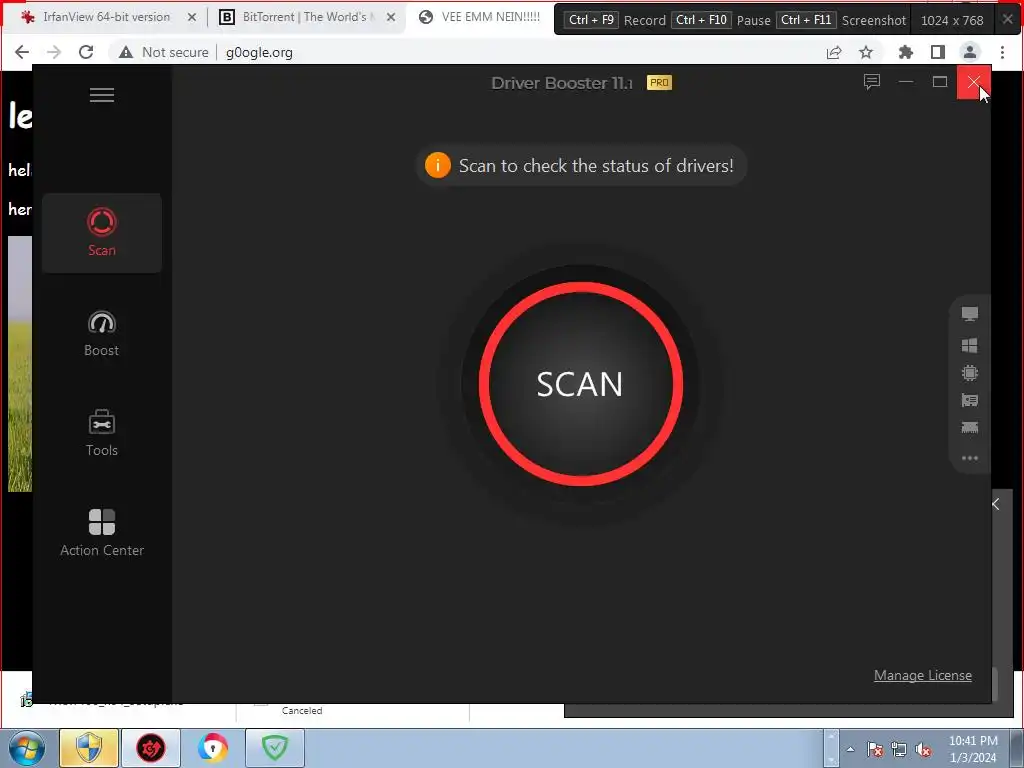The width and height of the screenshot is (1024, 768).
Task: Click the 1024 x 768 resolution label
Action: (952, 20)
